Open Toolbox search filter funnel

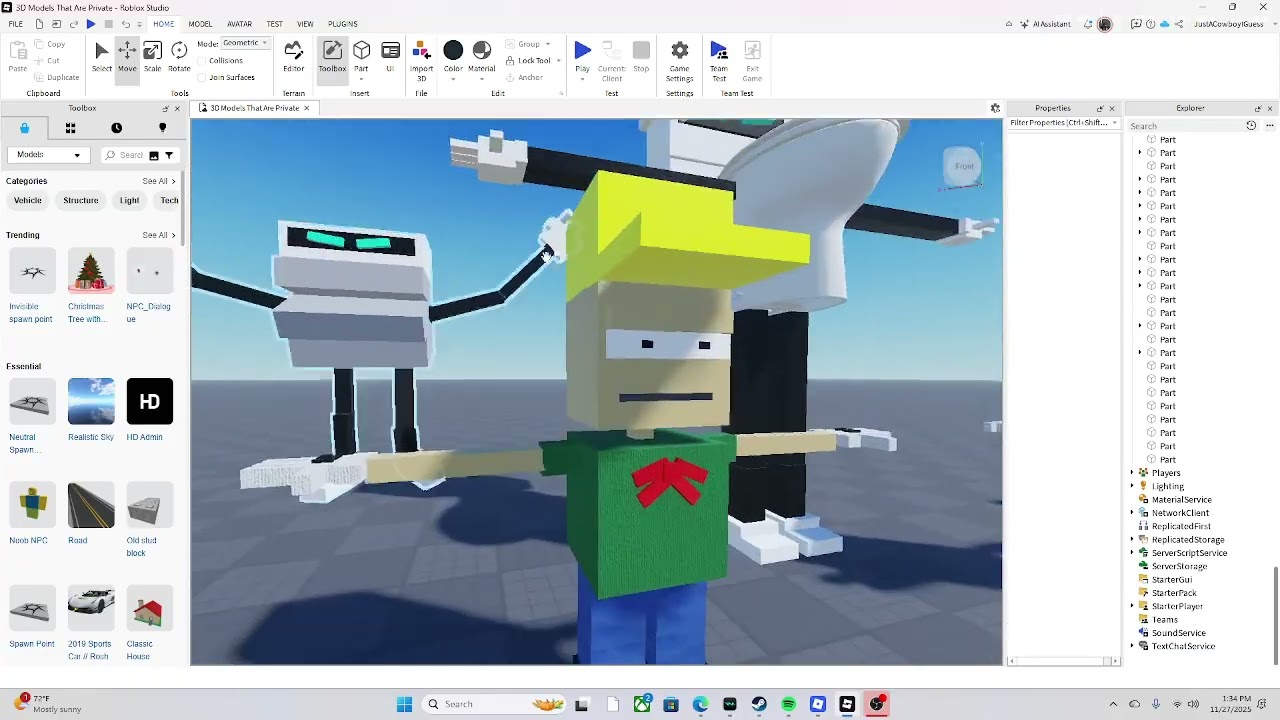(x=169, y=155)
